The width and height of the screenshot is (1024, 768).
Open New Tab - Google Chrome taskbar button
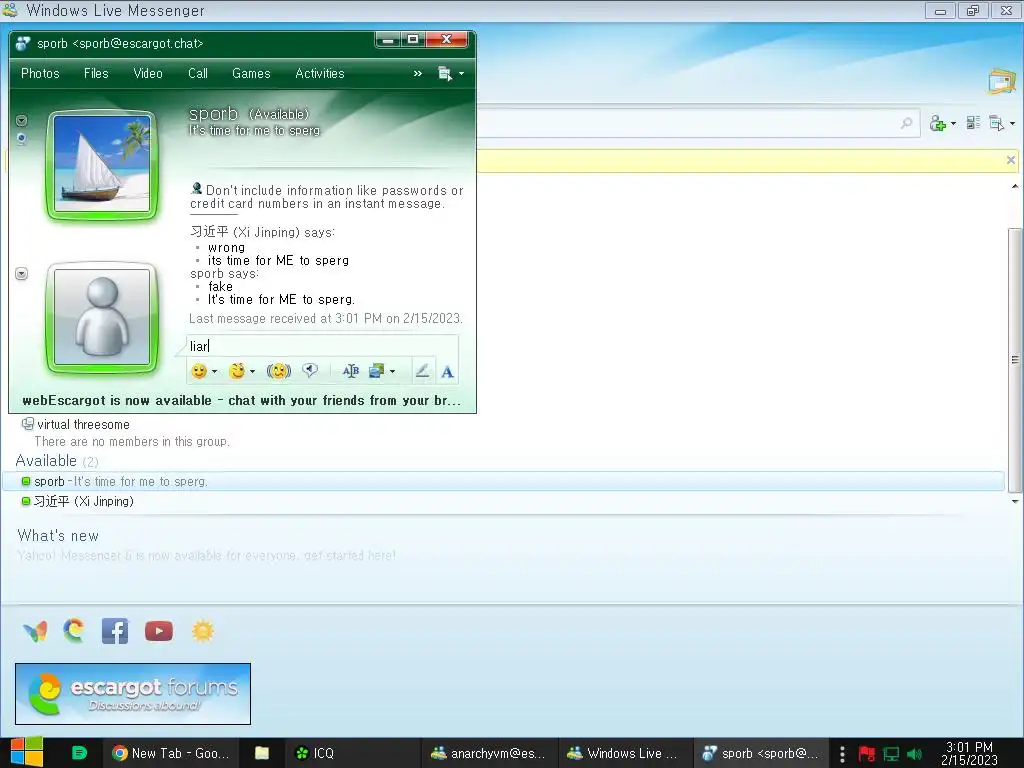170,753
